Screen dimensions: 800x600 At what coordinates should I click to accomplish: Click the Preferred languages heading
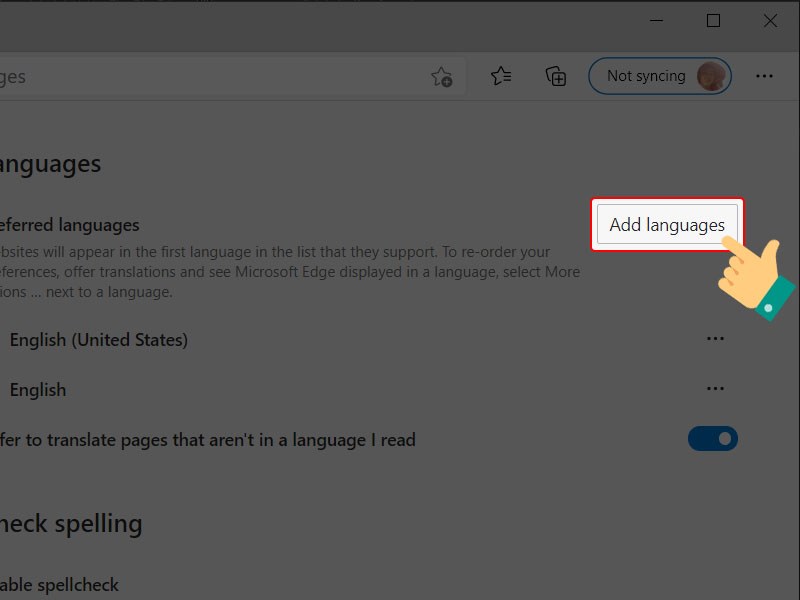[x=69, y=225]
